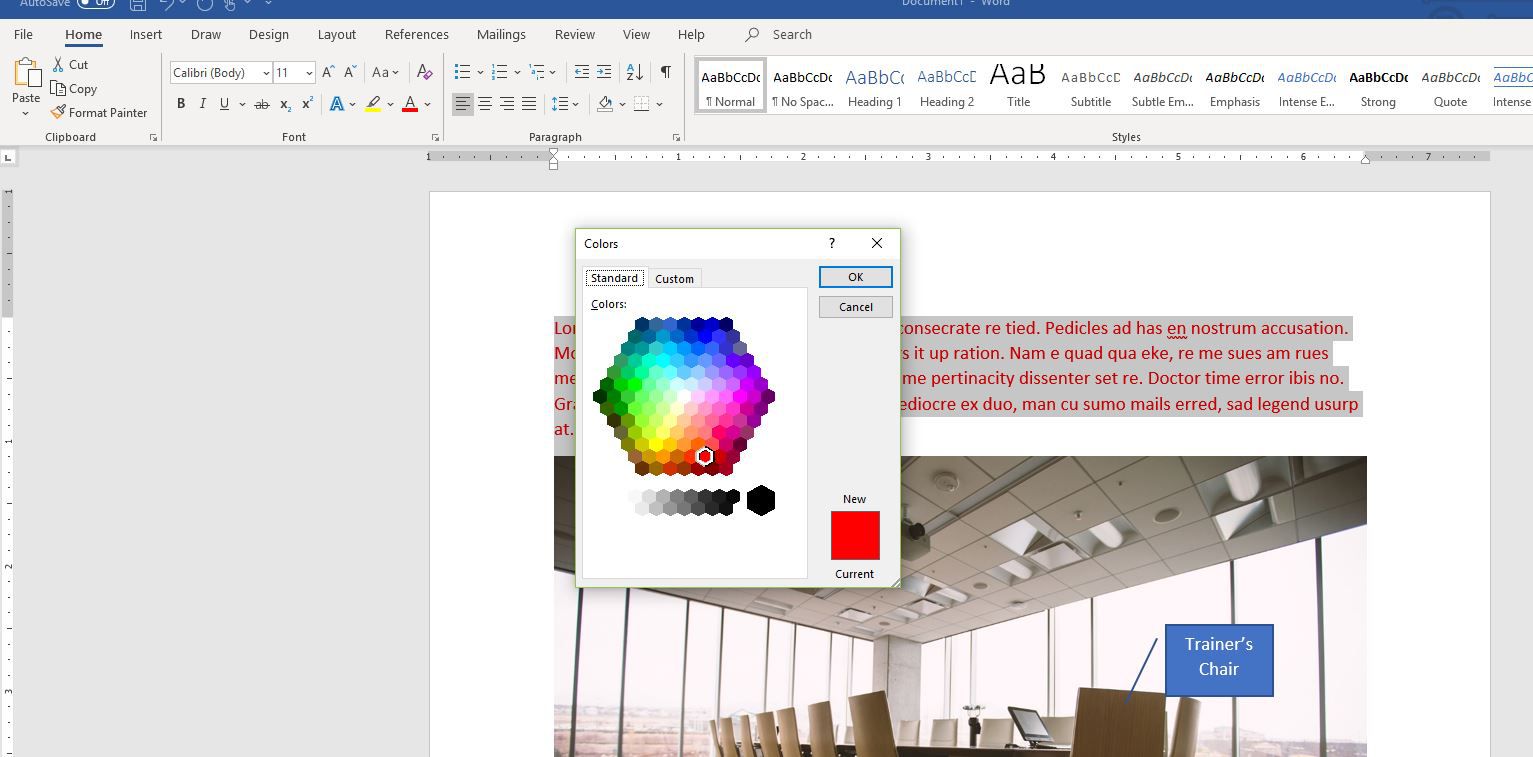1533x757 pixels.
Task: Click the Colors dialog help question mark
Action: (832, 243)
